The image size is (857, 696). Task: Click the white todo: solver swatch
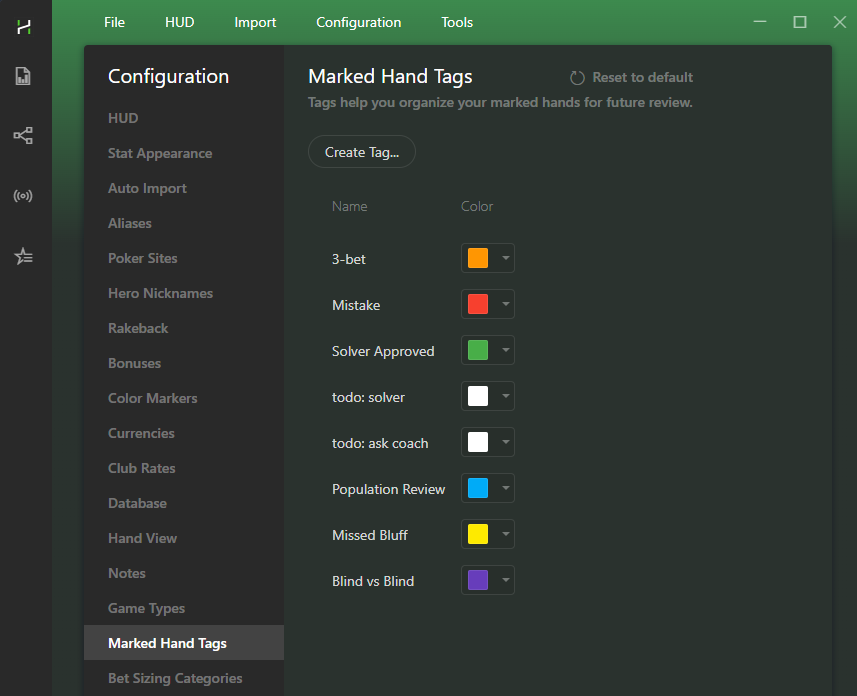point(478,396)
